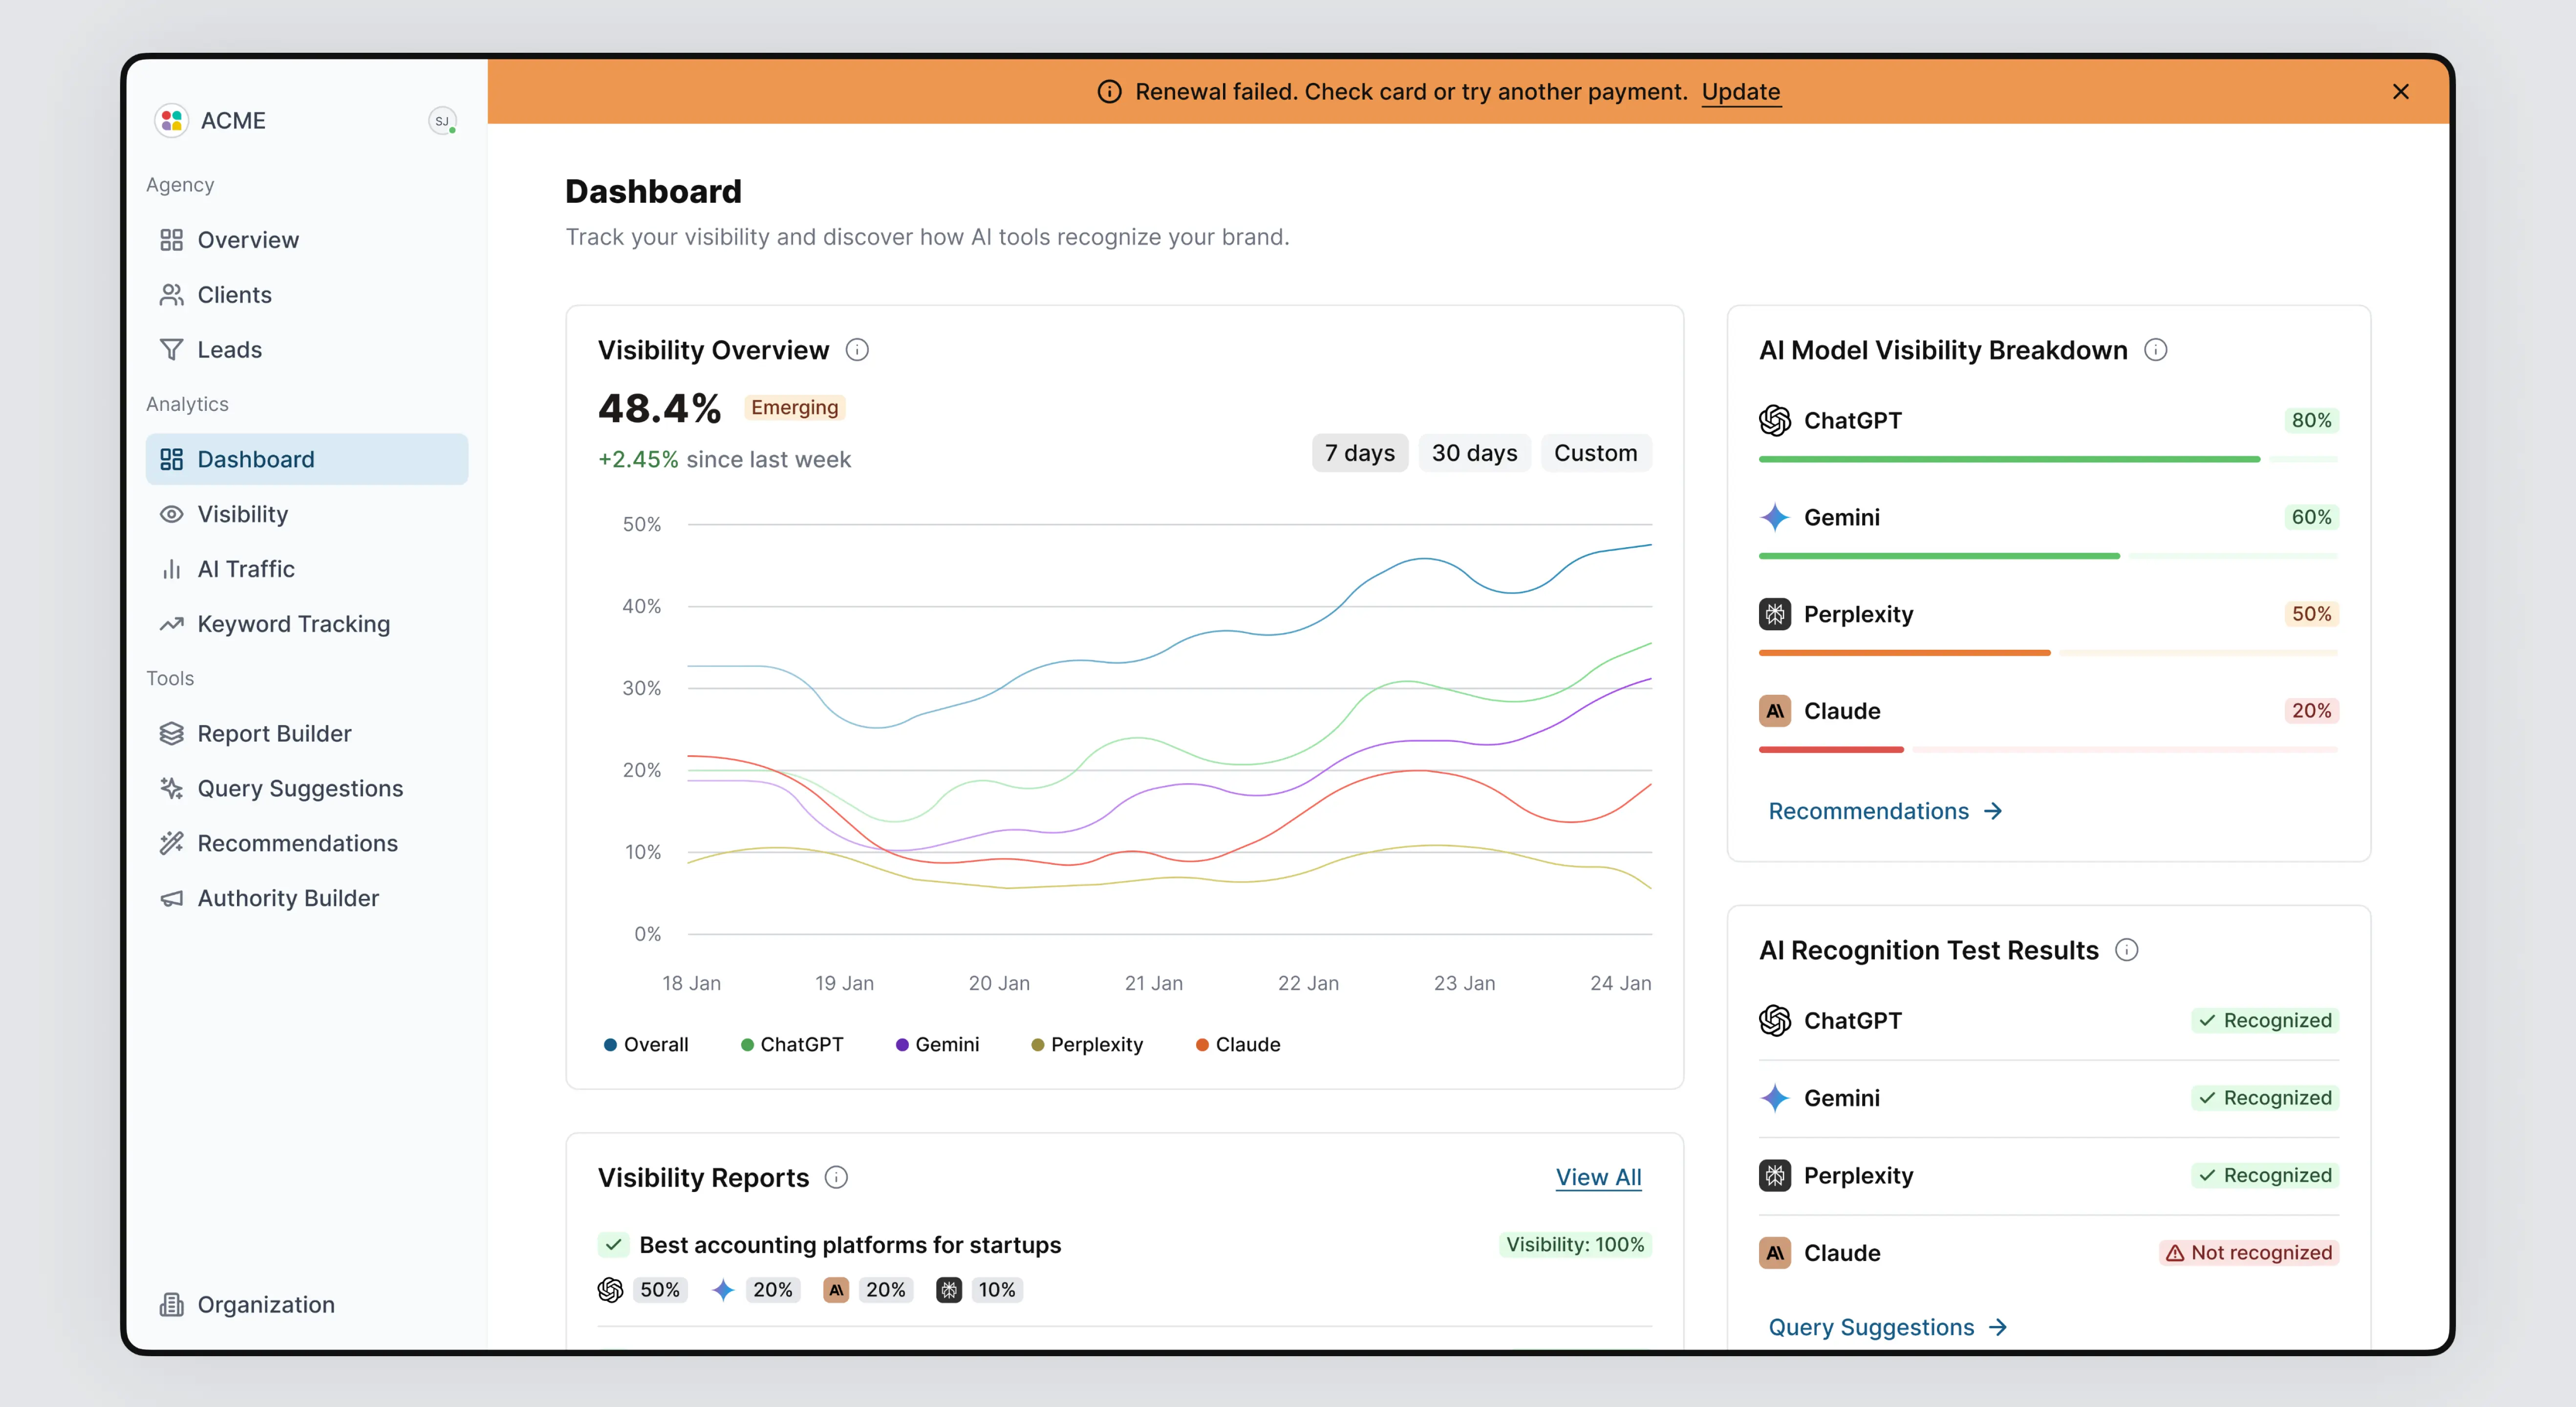Open Keyword Tracking from sidebar

306,624
